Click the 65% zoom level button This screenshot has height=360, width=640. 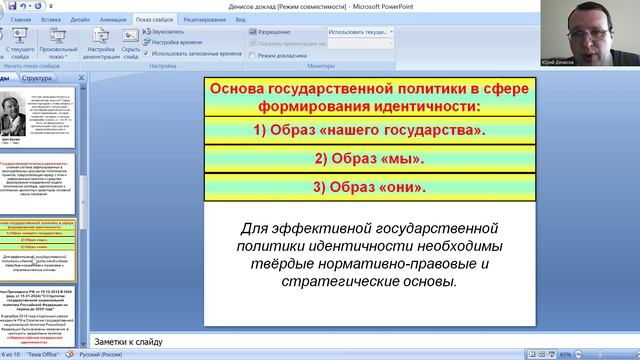(565, 355)
